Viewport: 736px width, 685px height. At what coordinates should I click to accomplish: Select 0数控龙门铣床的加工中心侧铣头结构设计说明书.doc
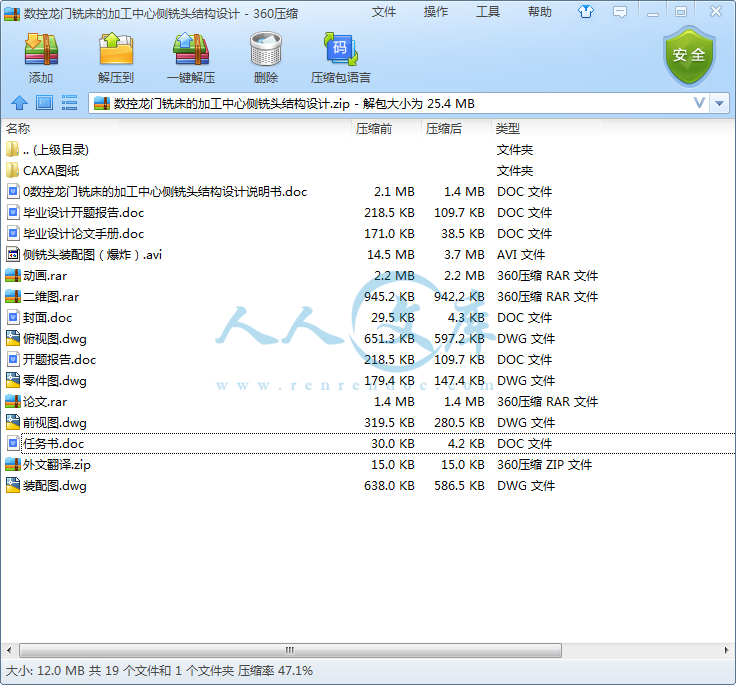[165, 192]
